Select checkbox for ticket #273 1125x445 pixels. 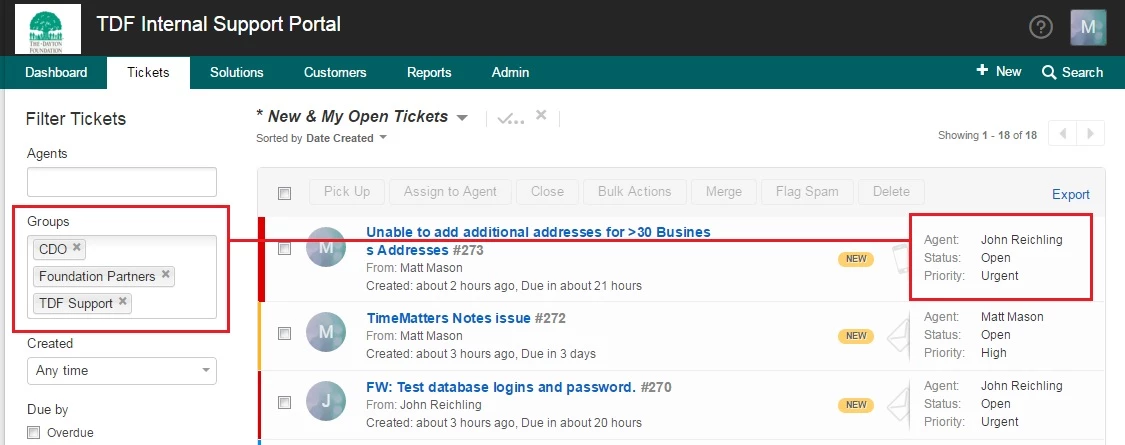pos(285,248)
